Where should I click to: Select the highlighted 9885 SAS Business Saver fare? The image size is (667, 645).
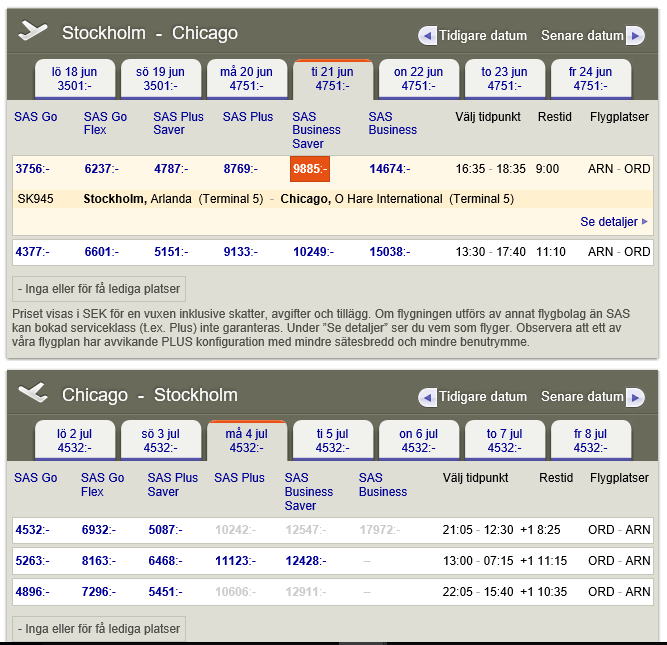(309, 169)
